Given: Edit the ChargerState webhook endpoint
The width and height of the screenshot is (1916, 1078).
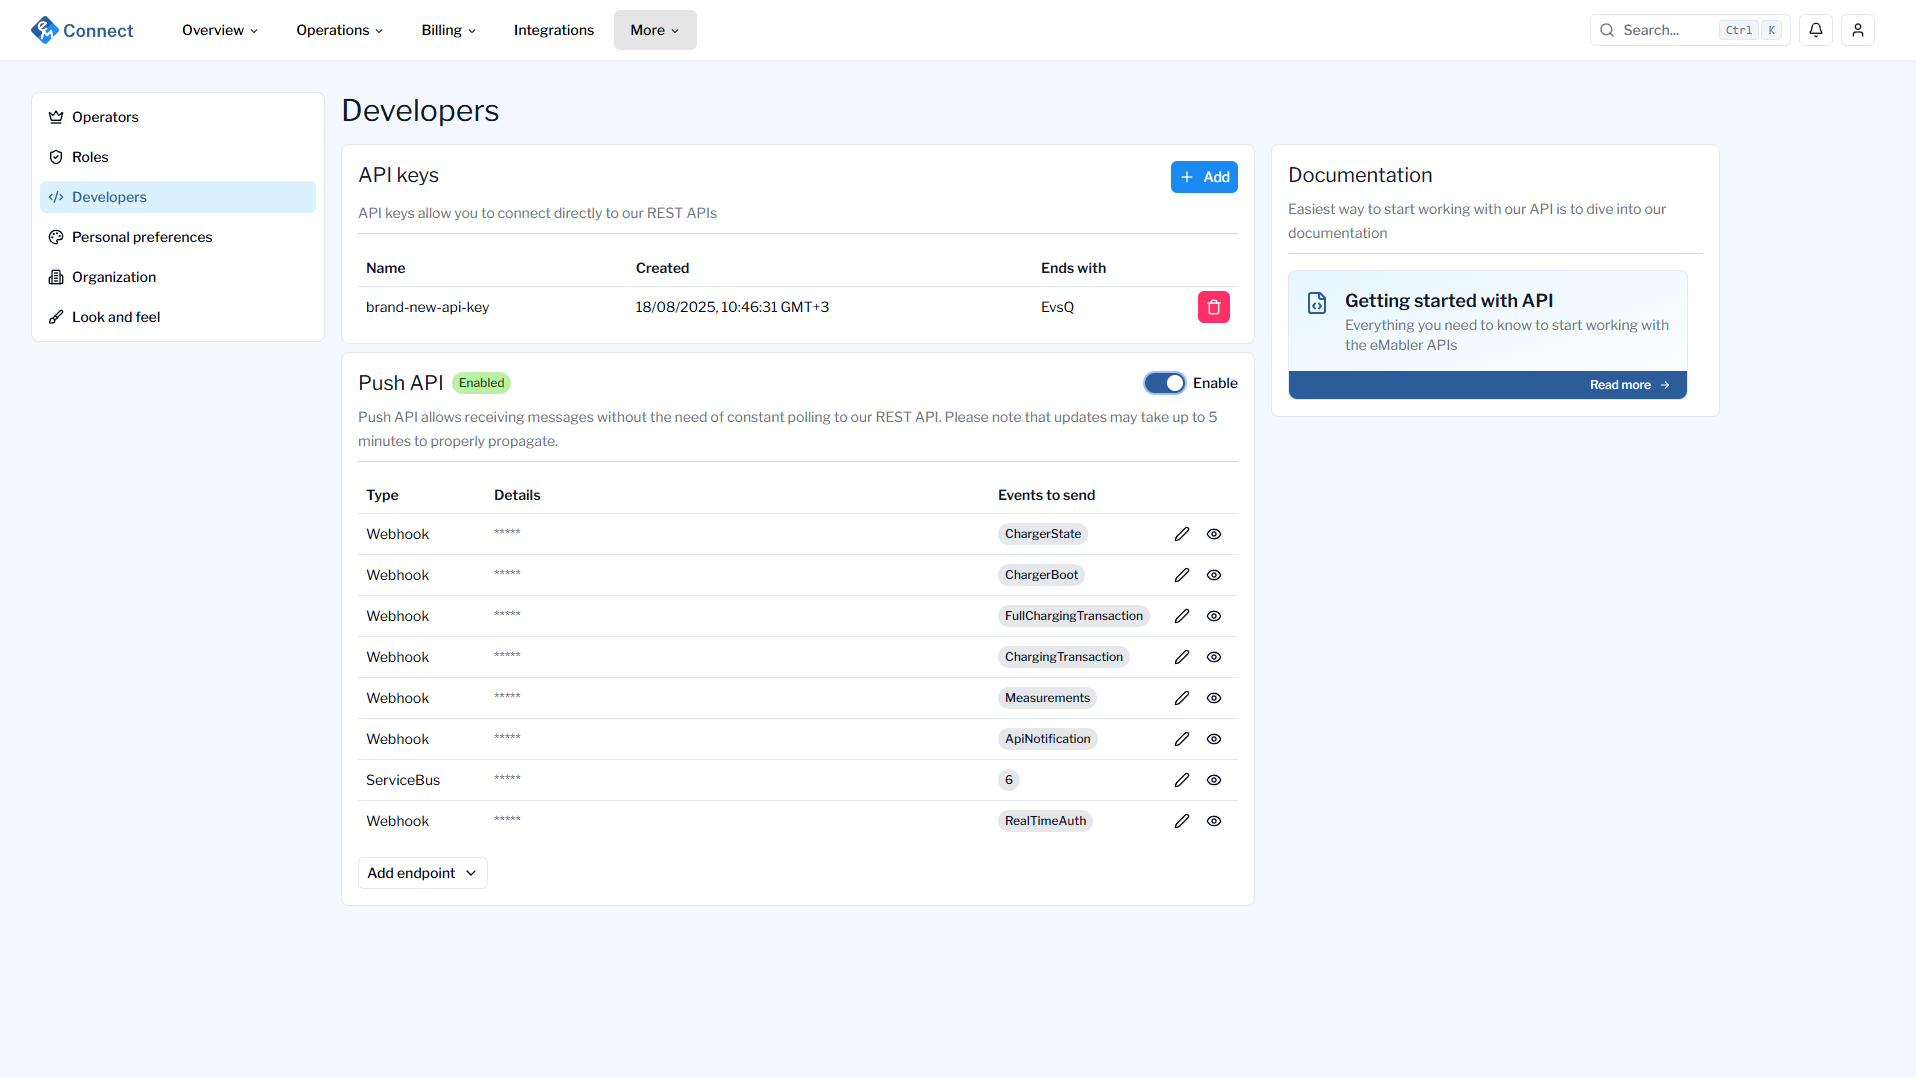Looking at the screenshot, I should (x=1181, y=534).
